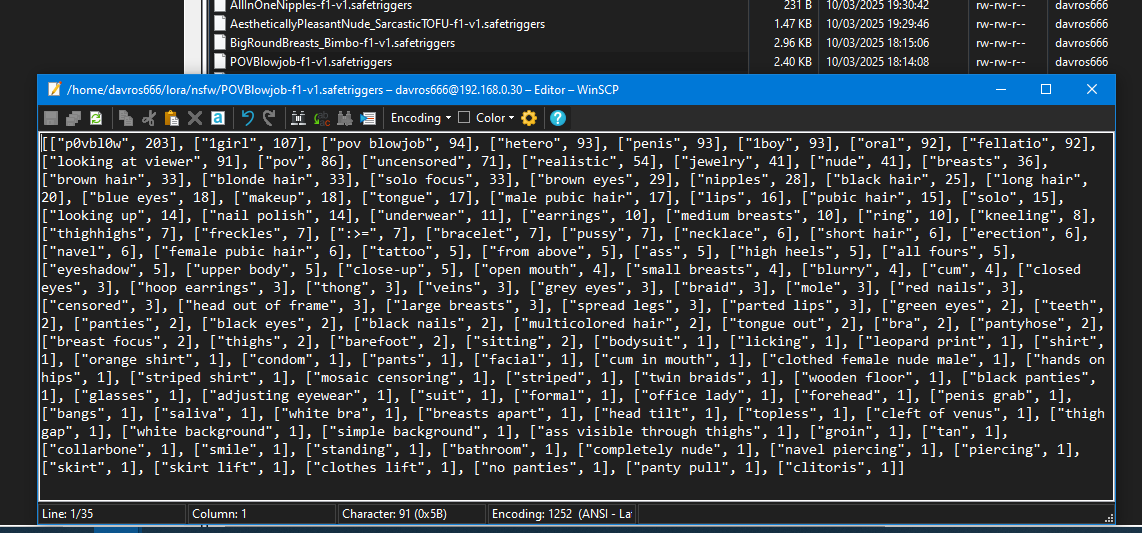1142x533 pixels.
Task: Click the Save All icon
Action: 73,118
